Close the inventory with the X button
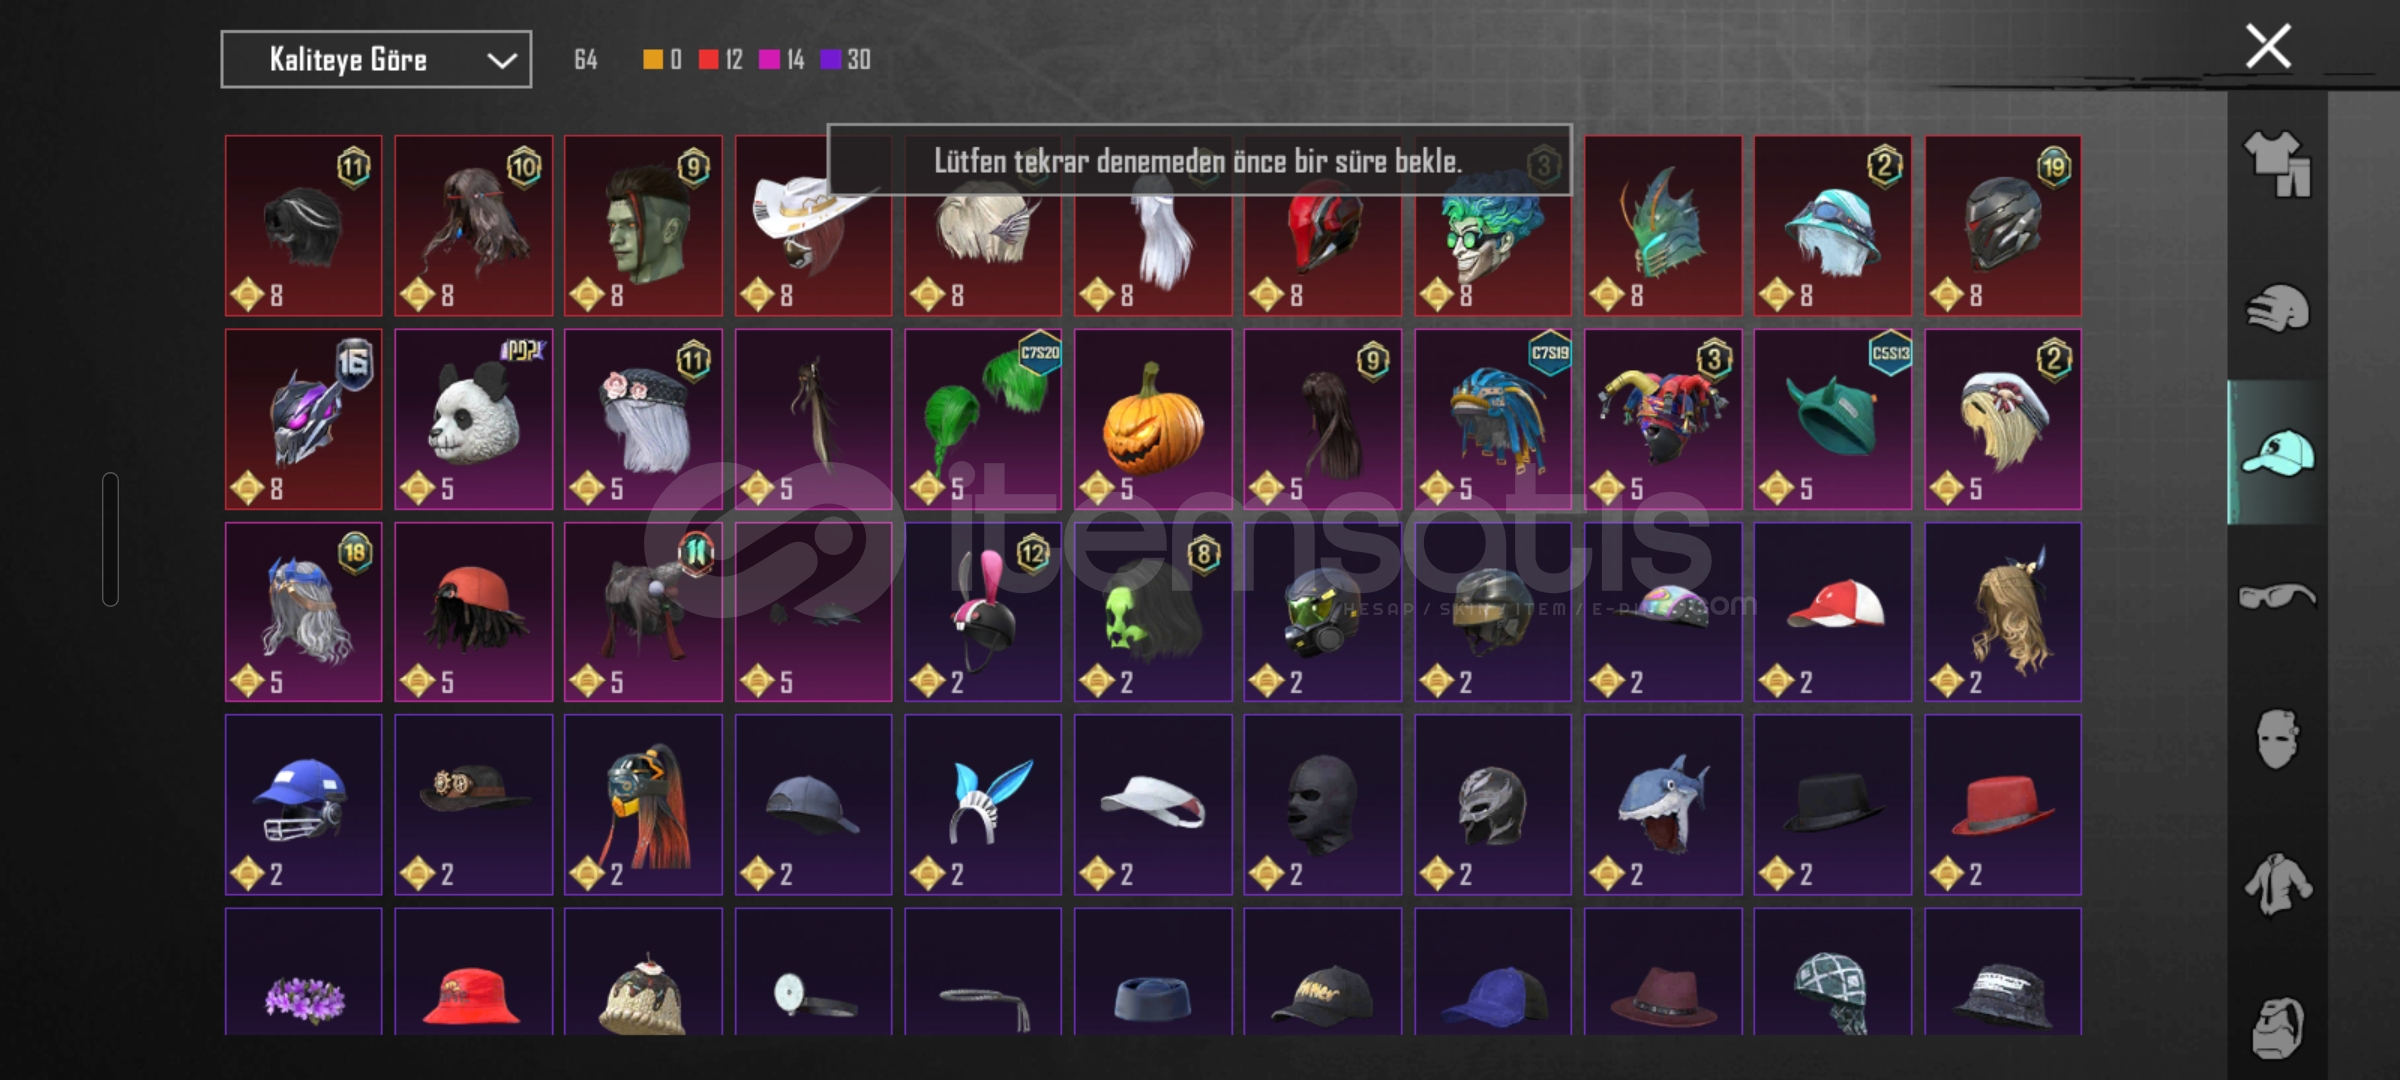 2268,46
